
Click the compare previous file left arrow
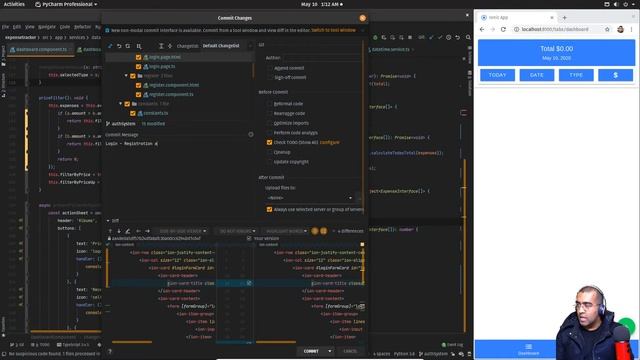click(x=138, y=231)
